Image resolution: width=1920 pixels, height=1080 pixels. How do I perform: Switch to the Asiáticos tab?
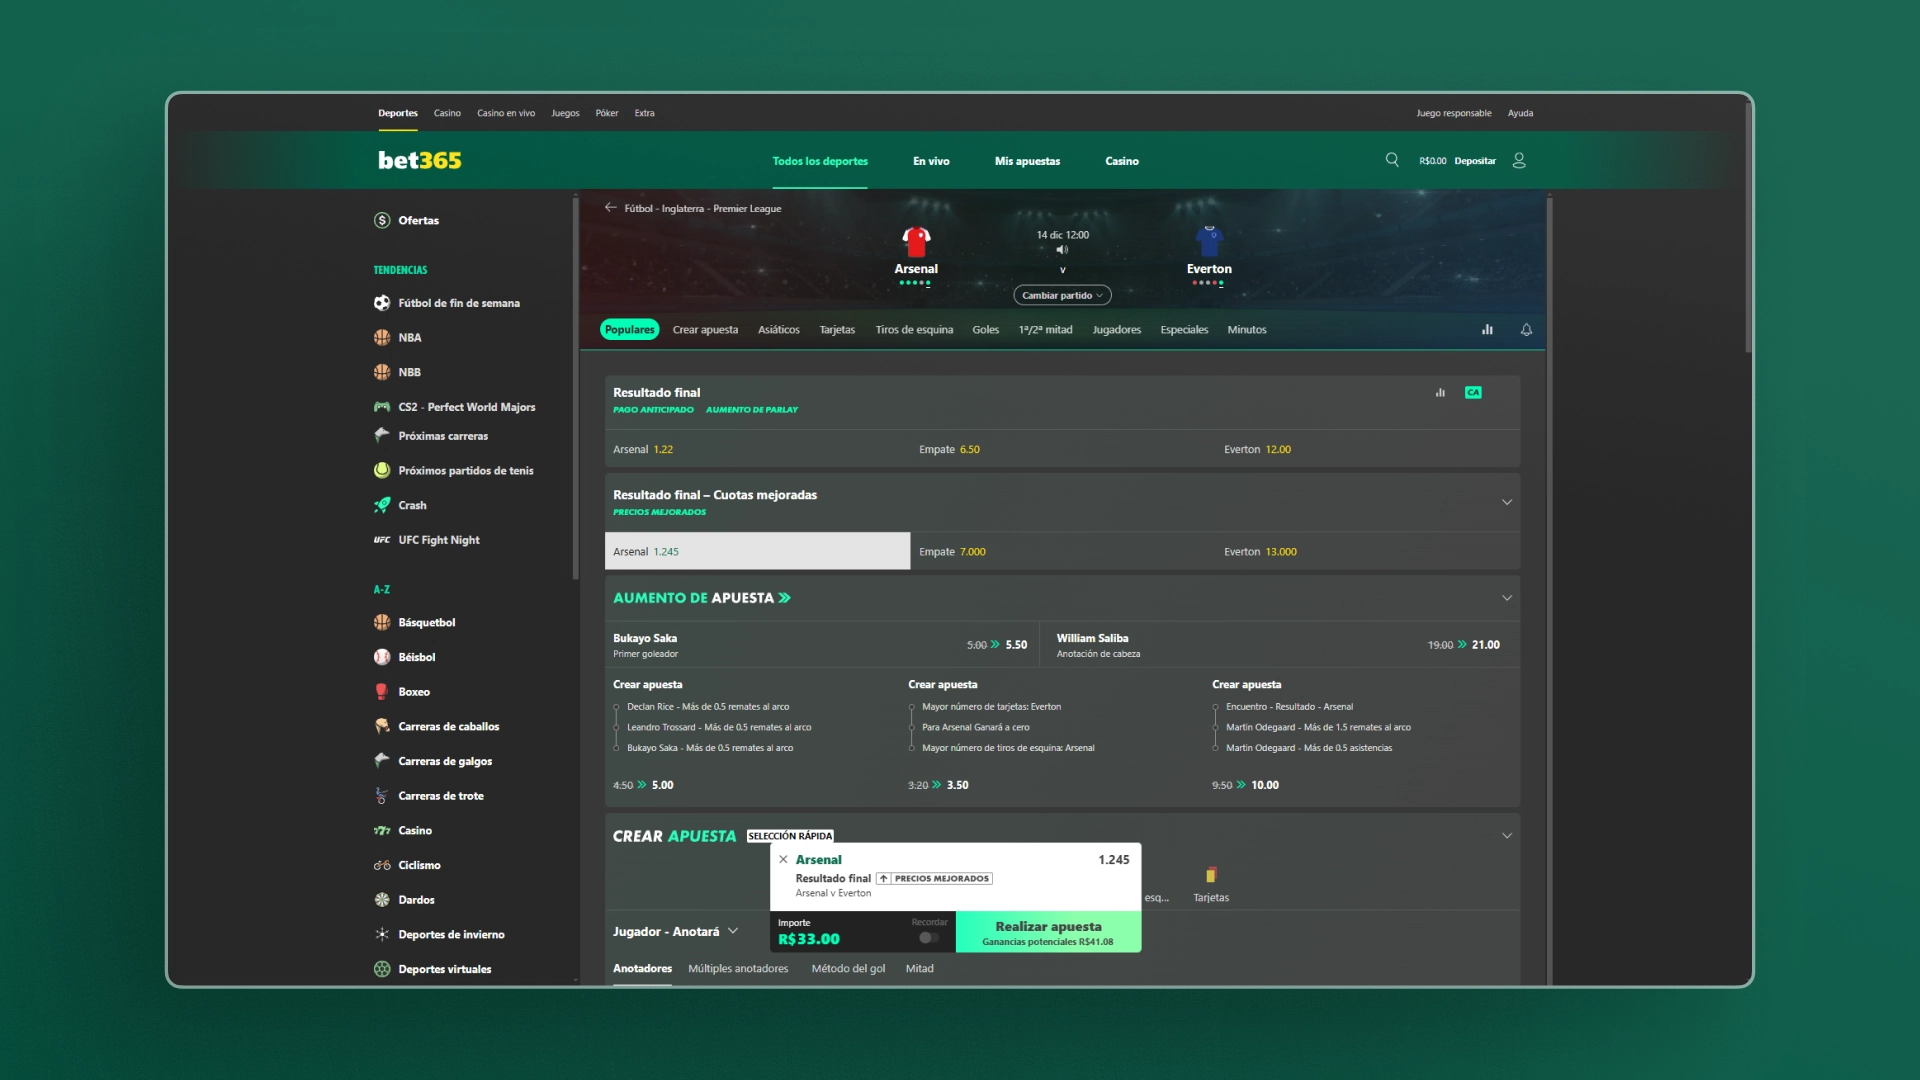pos(778,330)
